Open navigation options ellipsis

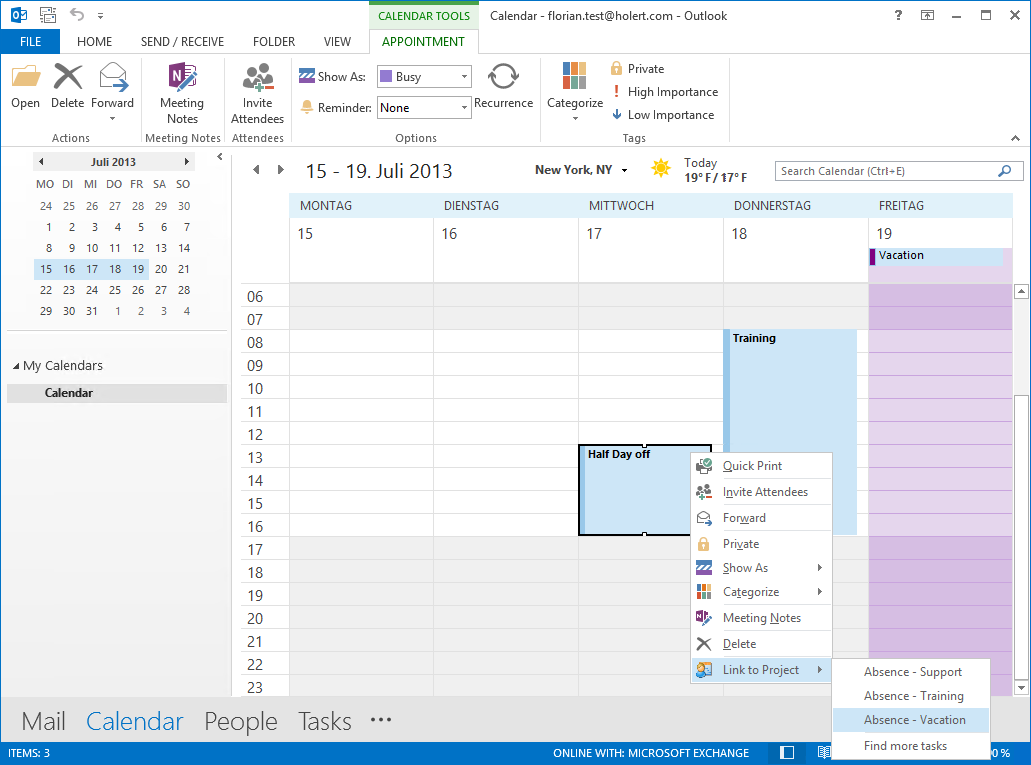point(381,720)
